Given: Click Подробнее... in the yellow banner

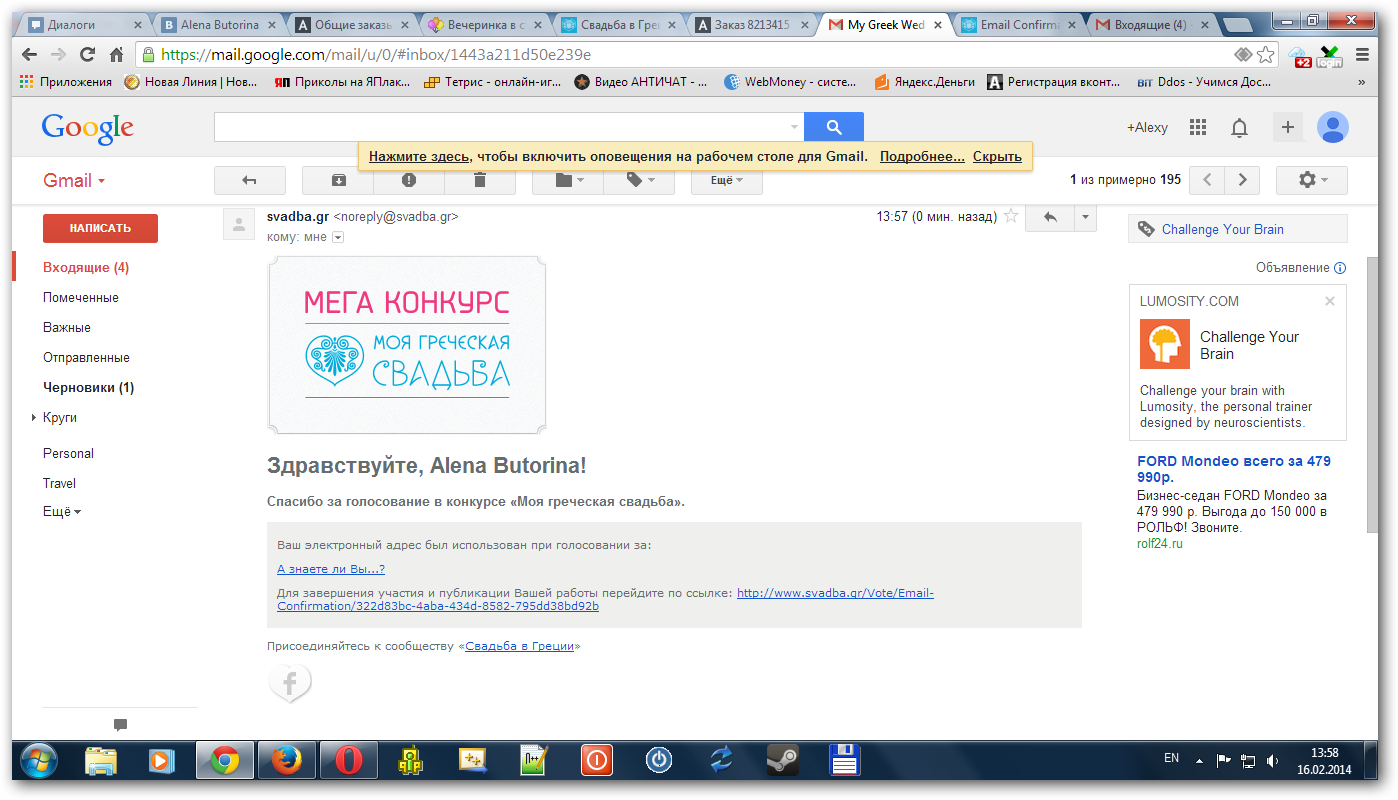Looking at the screenshot, I should [922, 156].
